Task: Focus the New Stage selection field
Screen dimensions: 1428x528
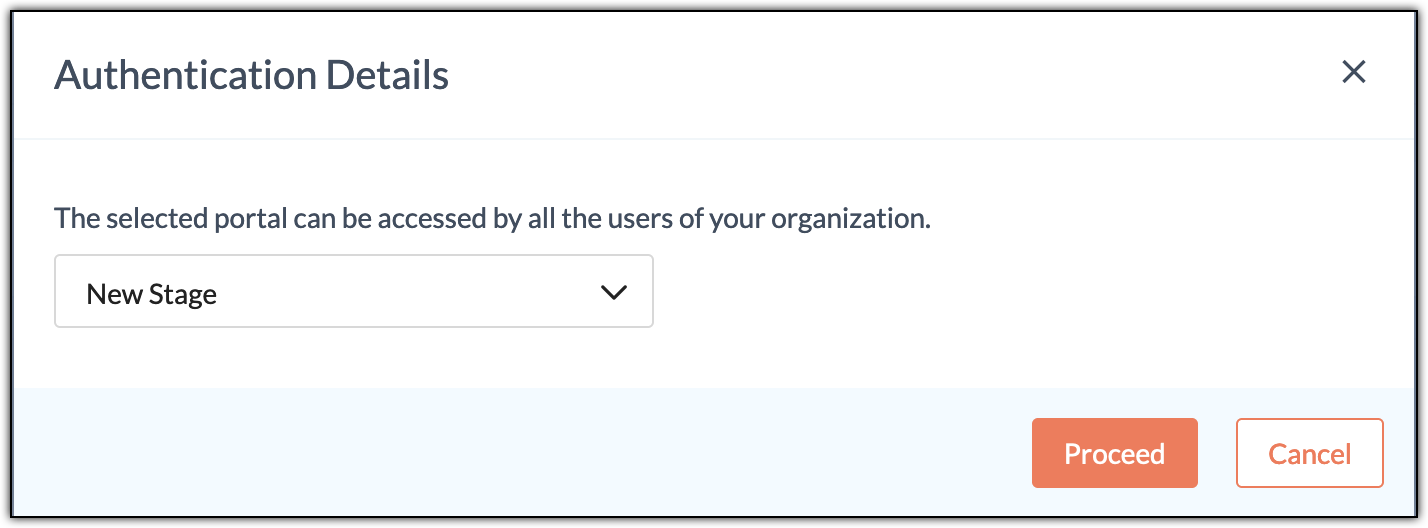Action: 354,291
